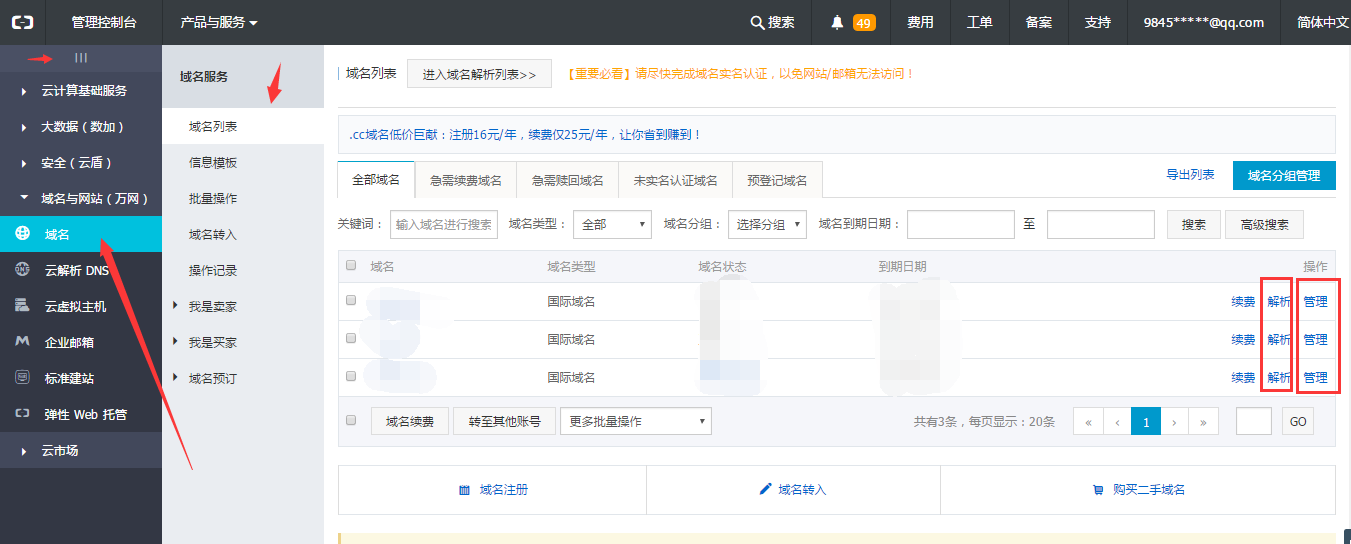Viewport: 1351px width, 544px height.
Task: Switch to 全部域名 tab
Action: point(376,180)
